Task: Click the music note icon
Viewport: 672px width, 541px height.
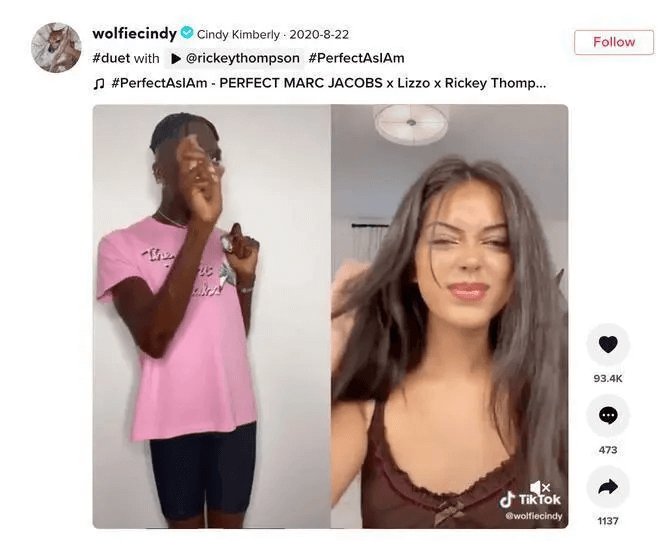Action: point(99,83)
